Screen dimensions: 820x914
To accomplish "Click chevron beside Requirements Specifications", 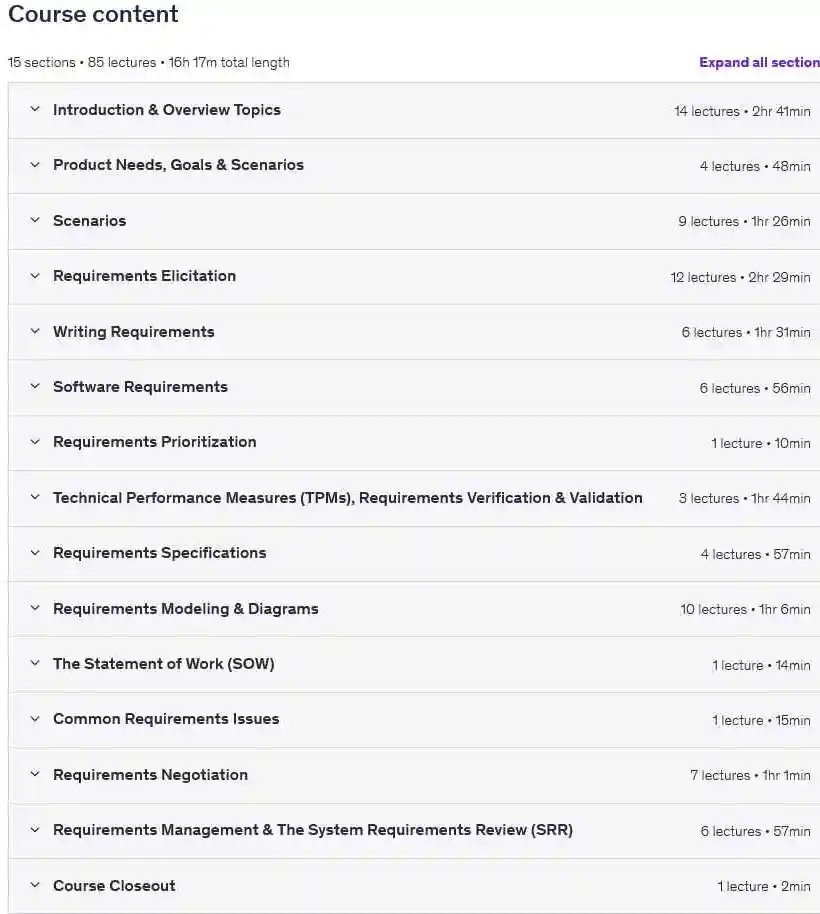I will pos(35,553).
